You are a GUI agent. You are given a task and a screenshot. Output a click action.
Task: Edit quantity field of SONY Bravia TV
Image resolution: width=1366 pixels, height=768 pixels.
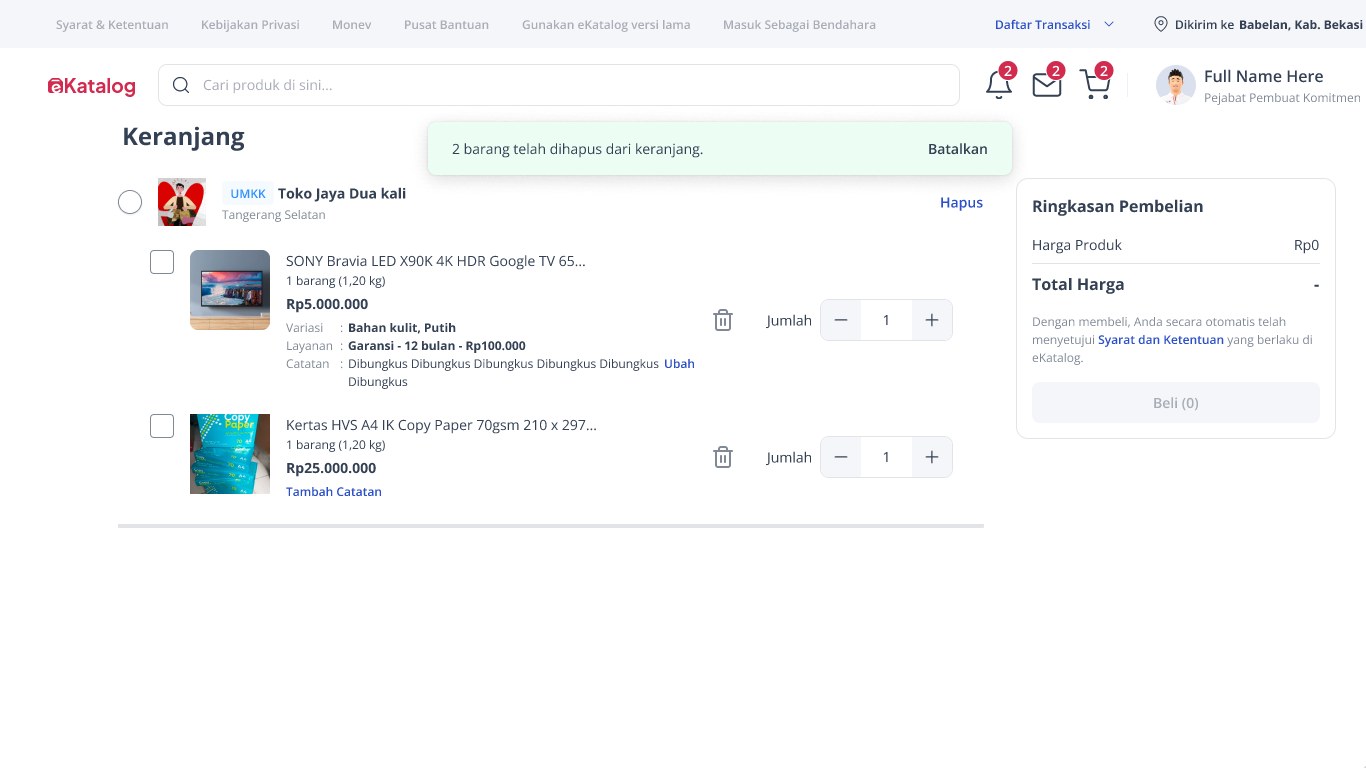pos(886,320)
